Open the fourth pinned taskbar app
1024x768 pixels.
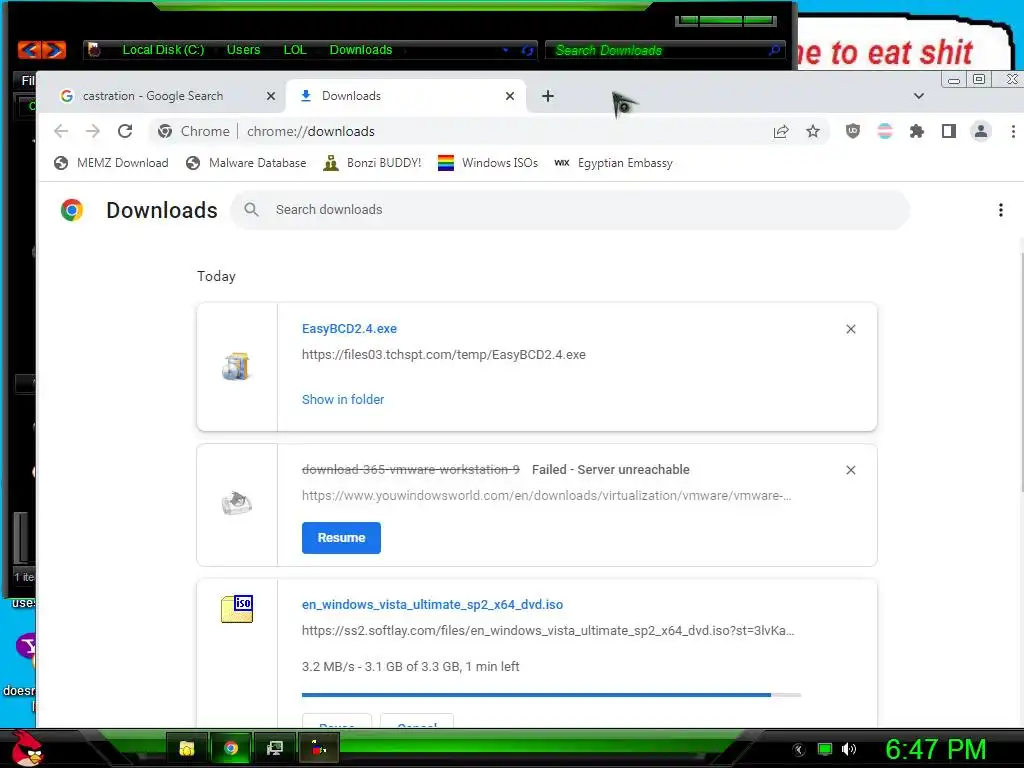tap(319, 748)
